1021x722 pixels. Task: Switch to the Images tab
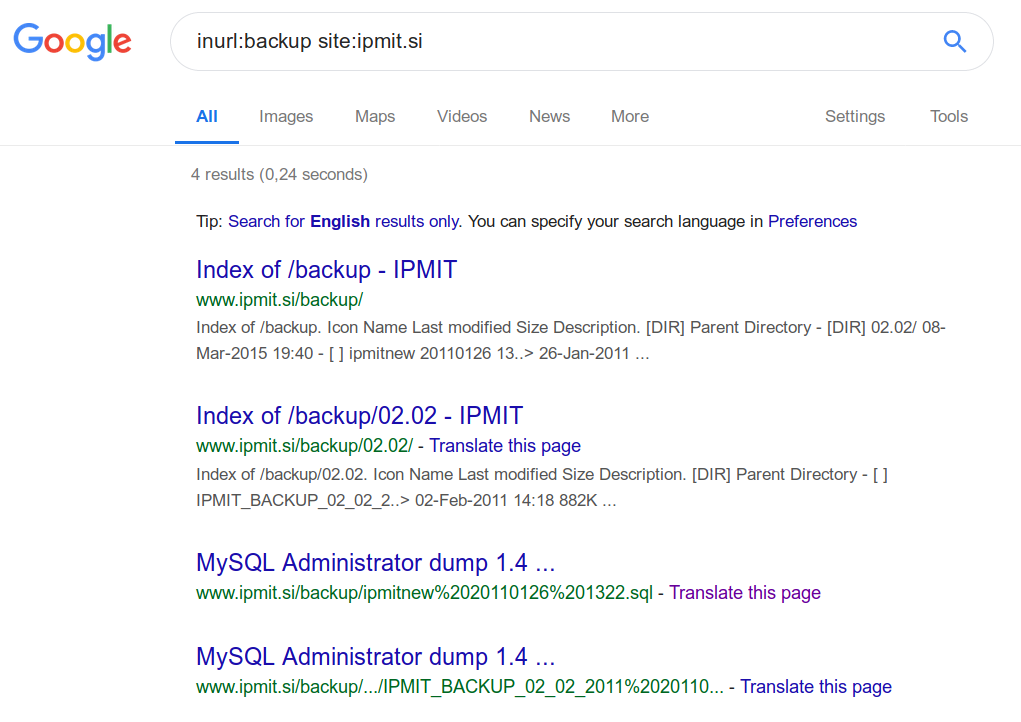click(286, 117)
